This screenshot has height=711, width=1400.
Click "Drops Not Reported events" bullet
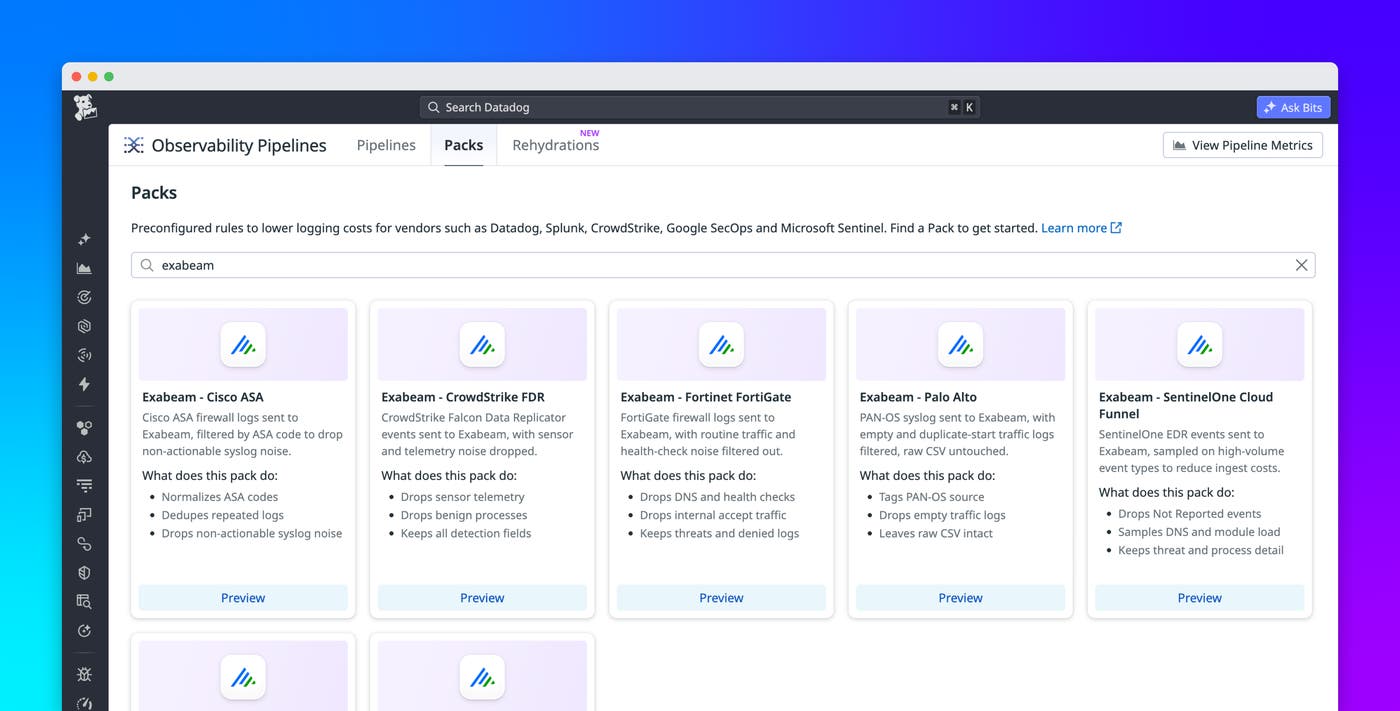(1190, 514)
